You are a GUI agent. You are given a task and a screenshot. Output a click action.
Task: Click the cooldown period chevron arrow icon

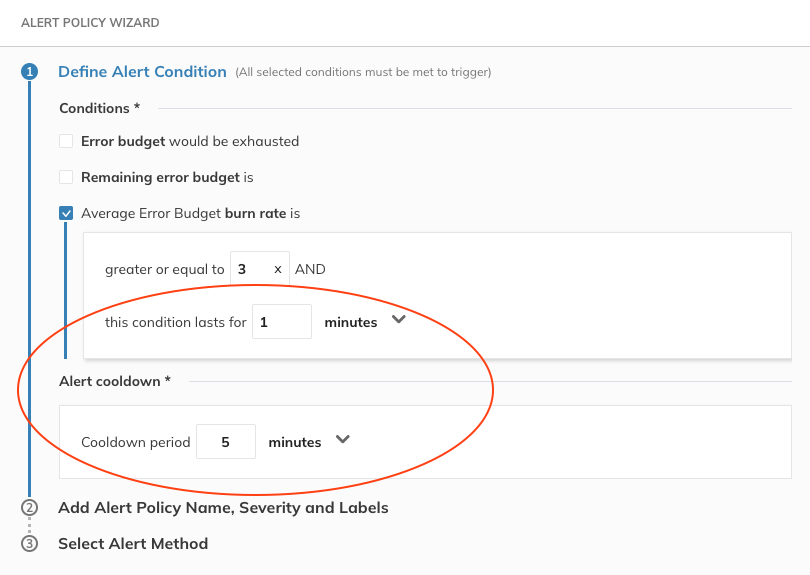(342, 440)
